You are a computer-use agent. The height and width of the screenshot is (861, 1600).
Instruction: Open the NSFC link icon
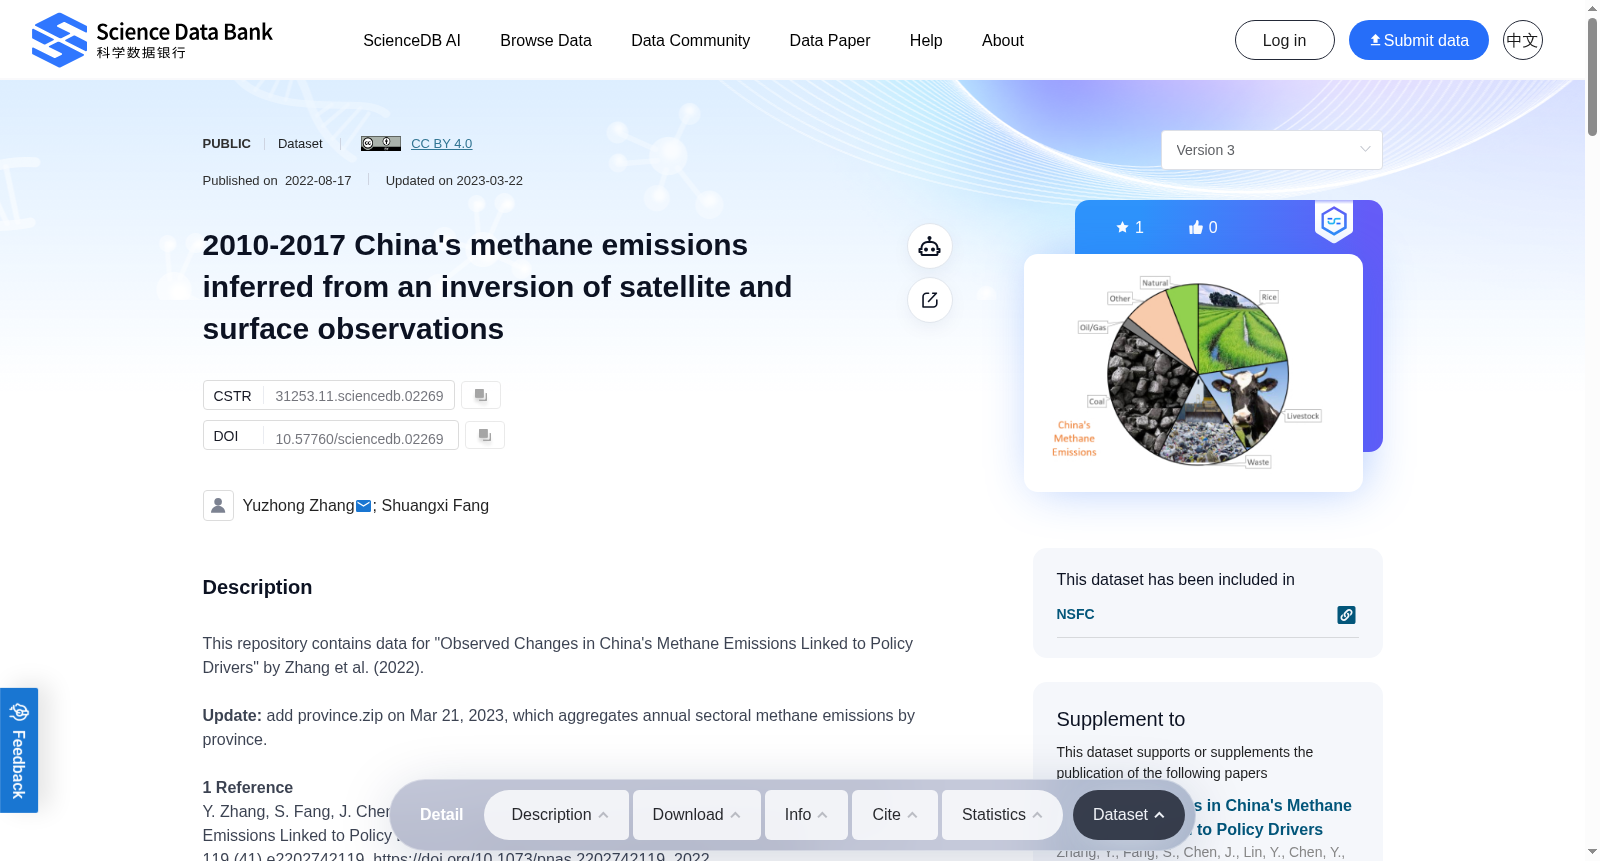coord(1346,615)
